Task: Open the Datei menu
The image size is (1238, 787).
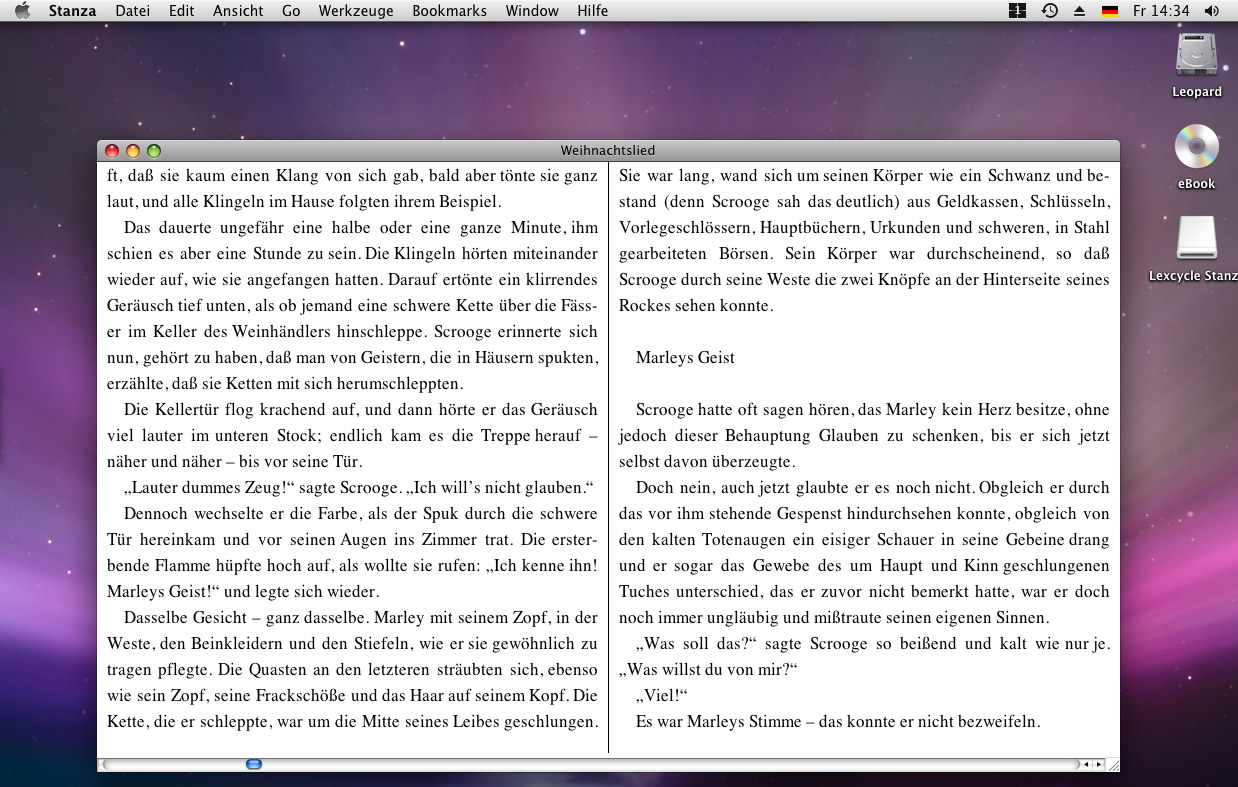Action: (x=133, y=11)
